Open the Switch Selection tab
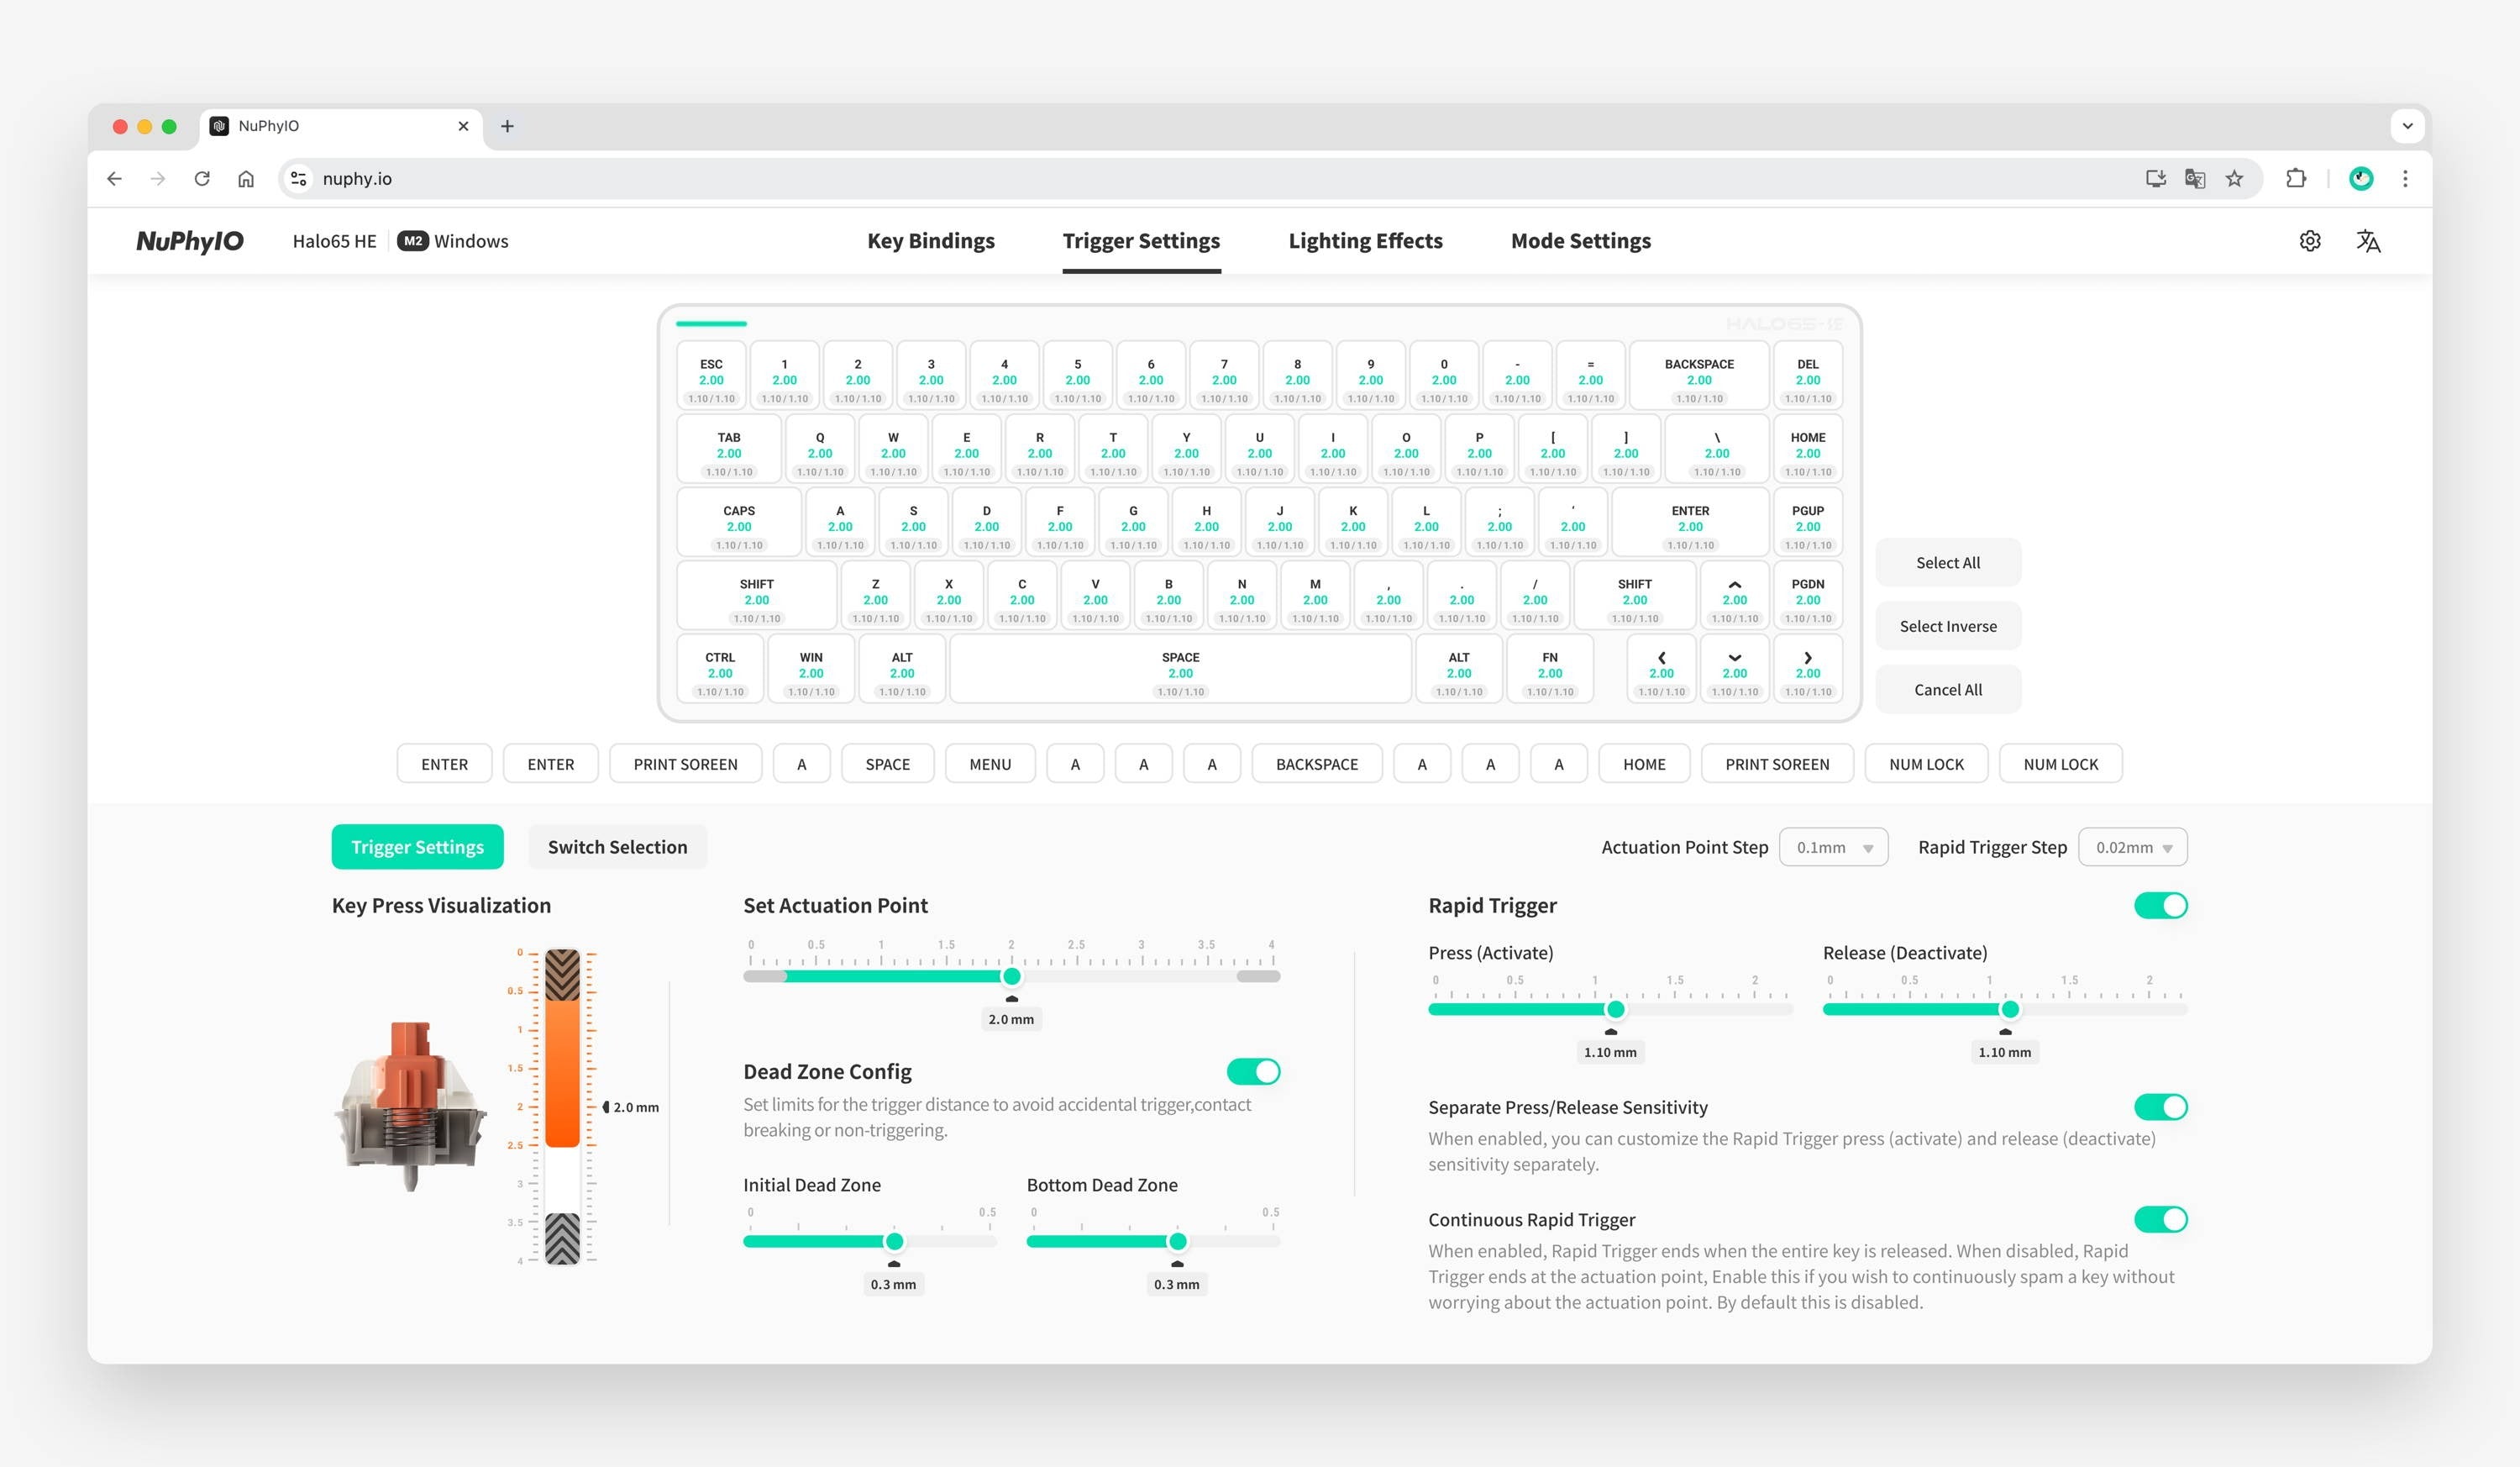The height and width of the screenshot is (1467, 2520). click(x=617, y=847)
